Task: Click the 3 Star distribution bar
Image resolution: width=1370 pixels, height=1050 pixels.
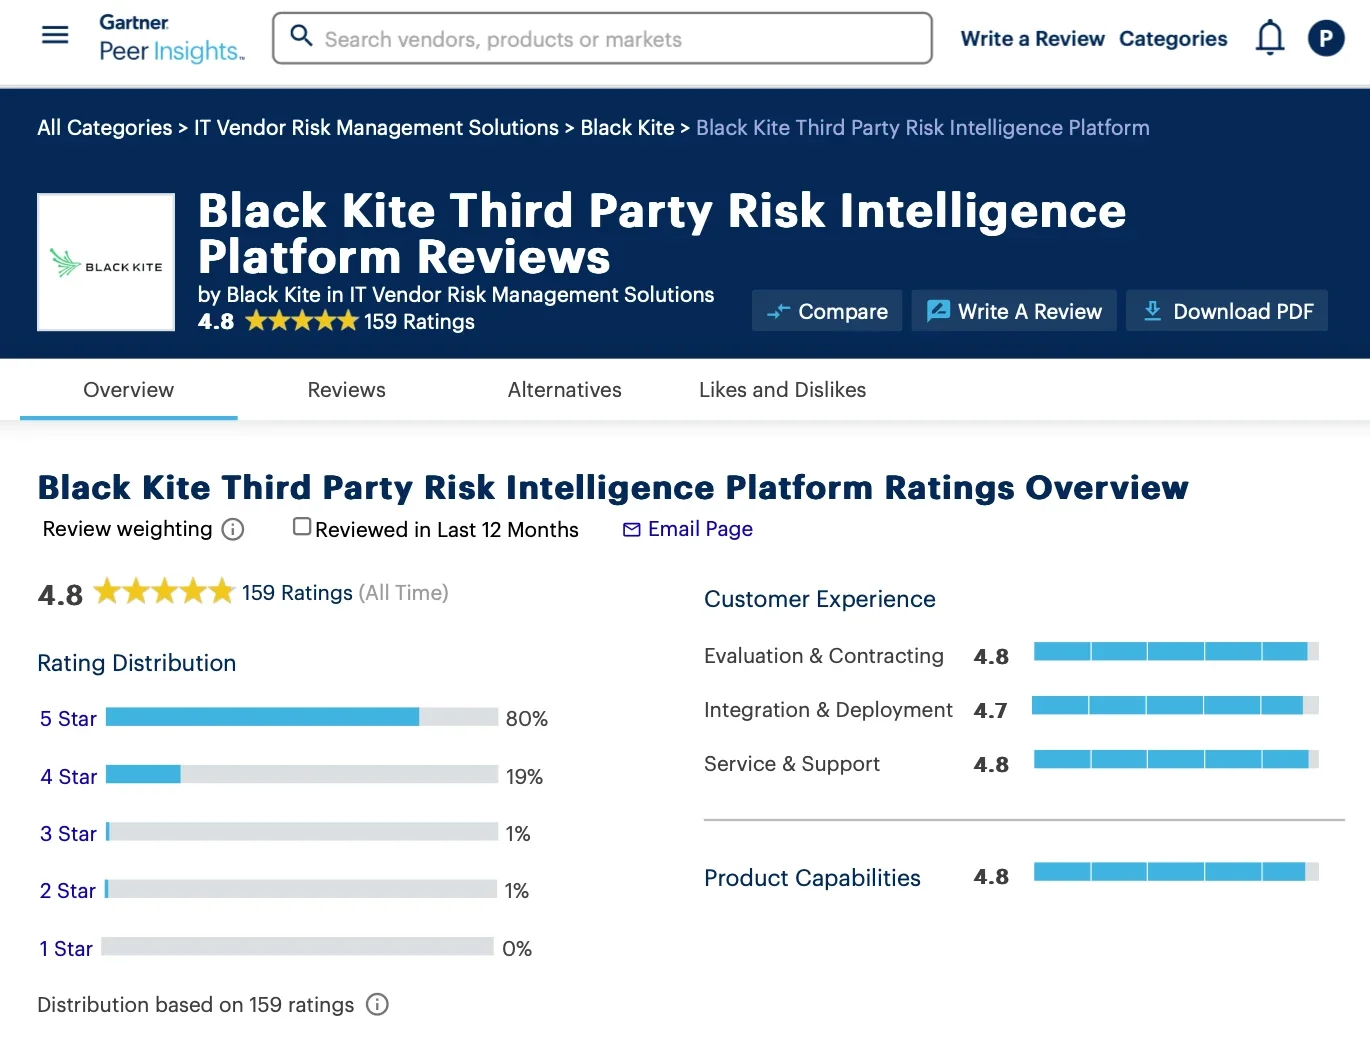Action: coord(302,832)
